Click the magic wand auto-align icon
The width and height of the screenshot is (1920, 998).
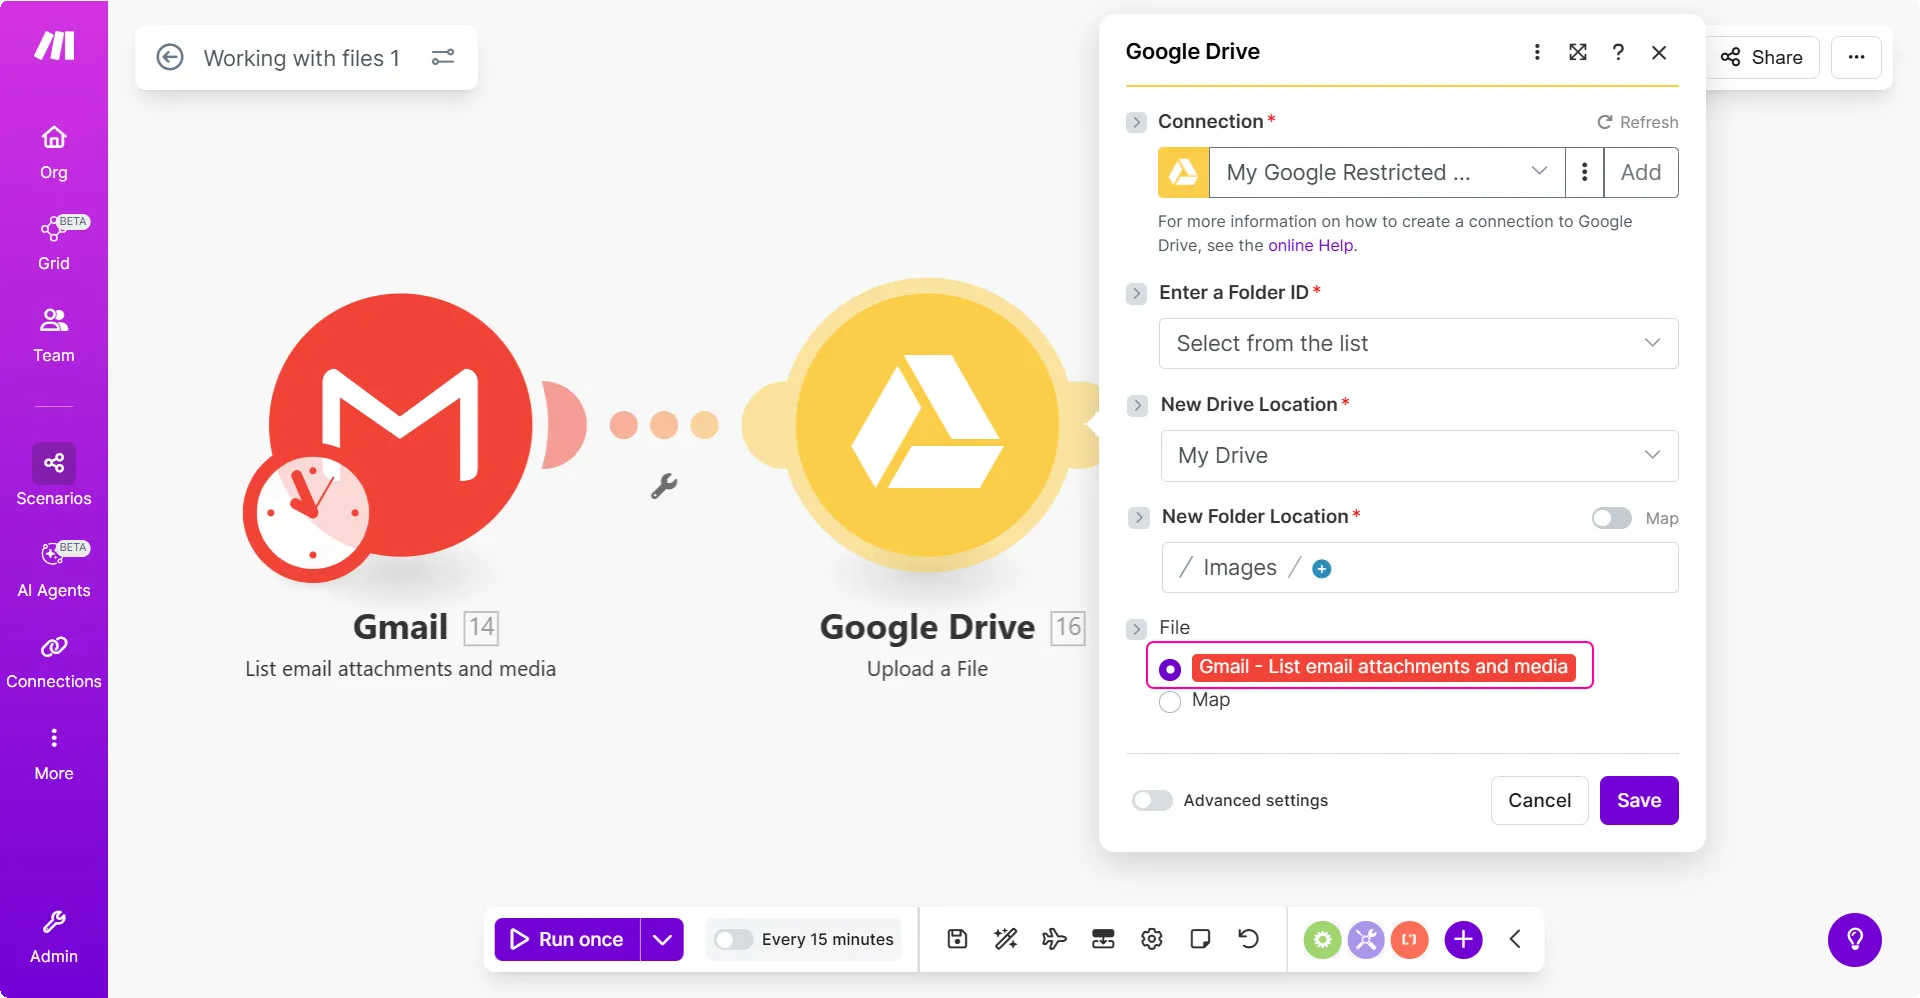(x=1006, y=939)
